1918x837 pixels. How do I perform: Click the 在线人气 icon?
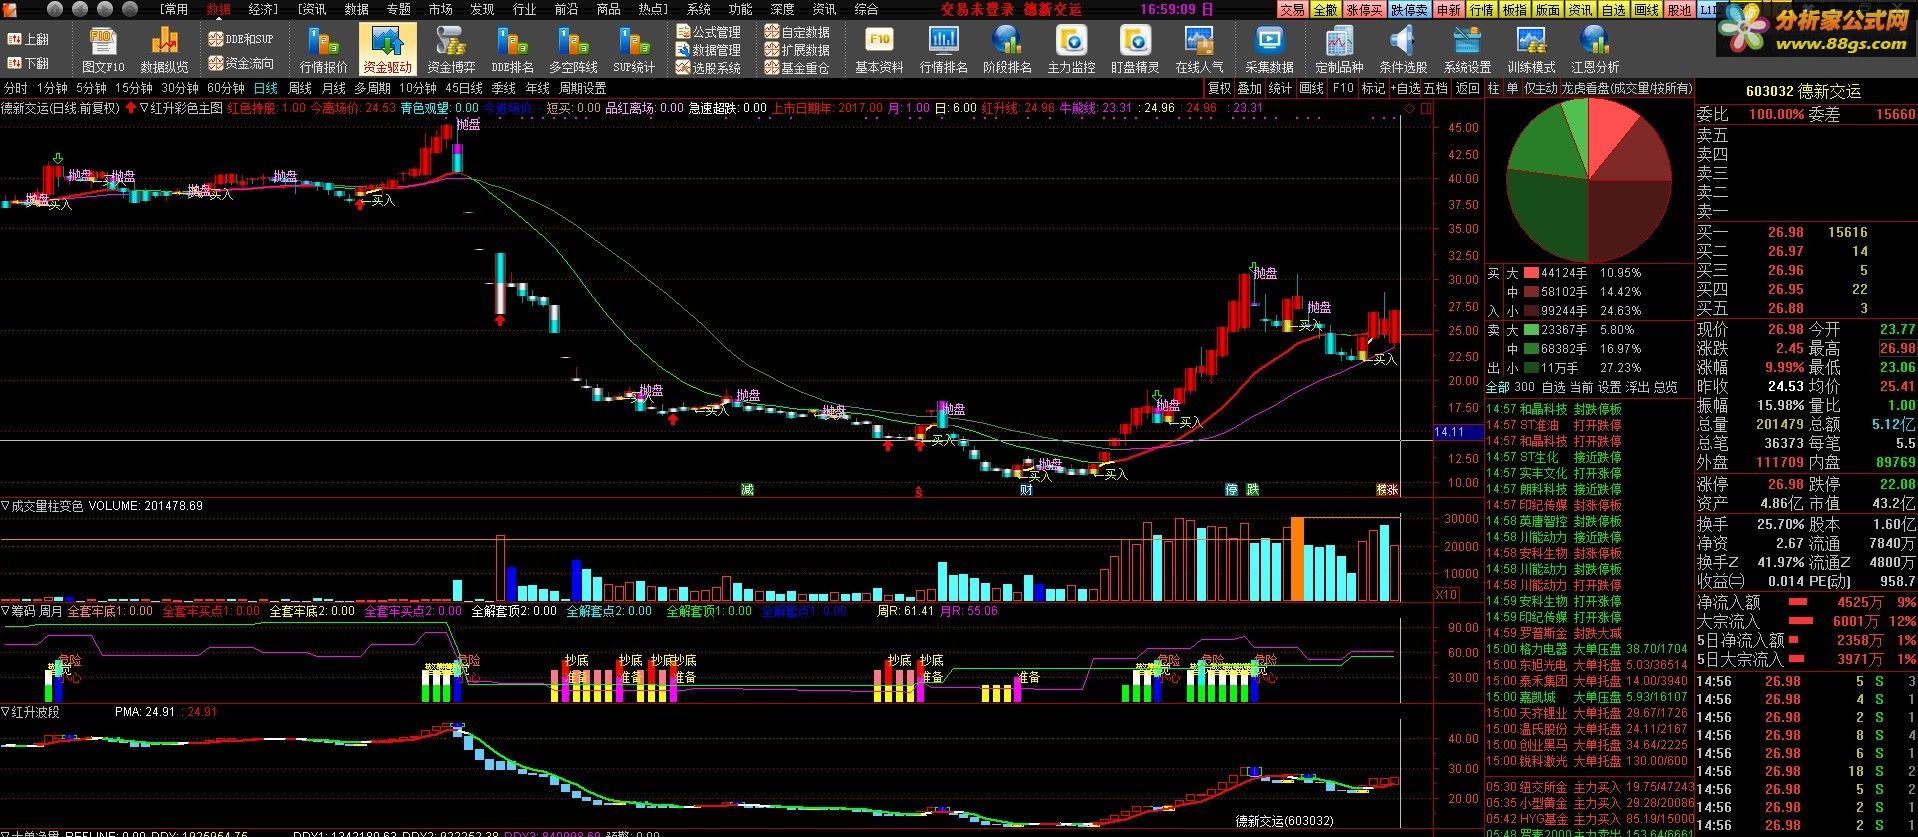[x=1199, y=50]
